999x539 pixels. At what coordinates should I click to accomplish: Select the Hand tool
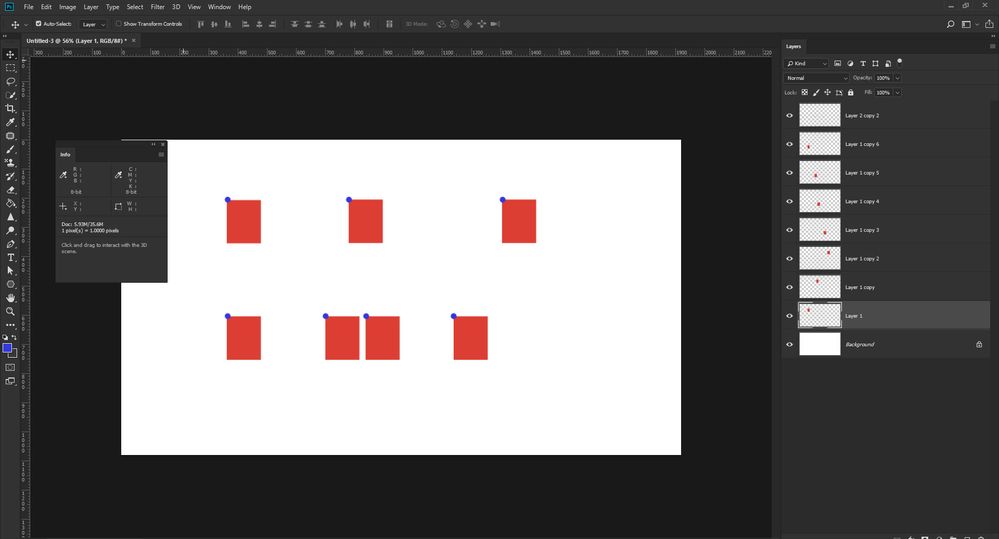(10, 298)
